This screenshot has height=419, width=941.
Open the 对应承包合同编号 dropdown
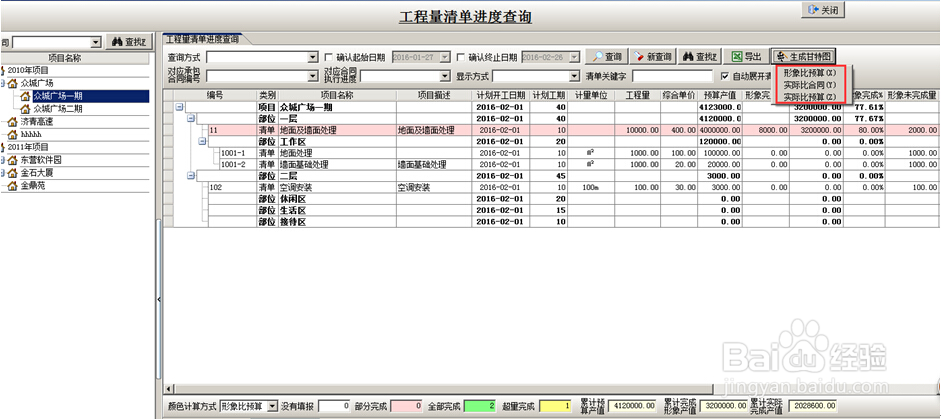(313, 76)
